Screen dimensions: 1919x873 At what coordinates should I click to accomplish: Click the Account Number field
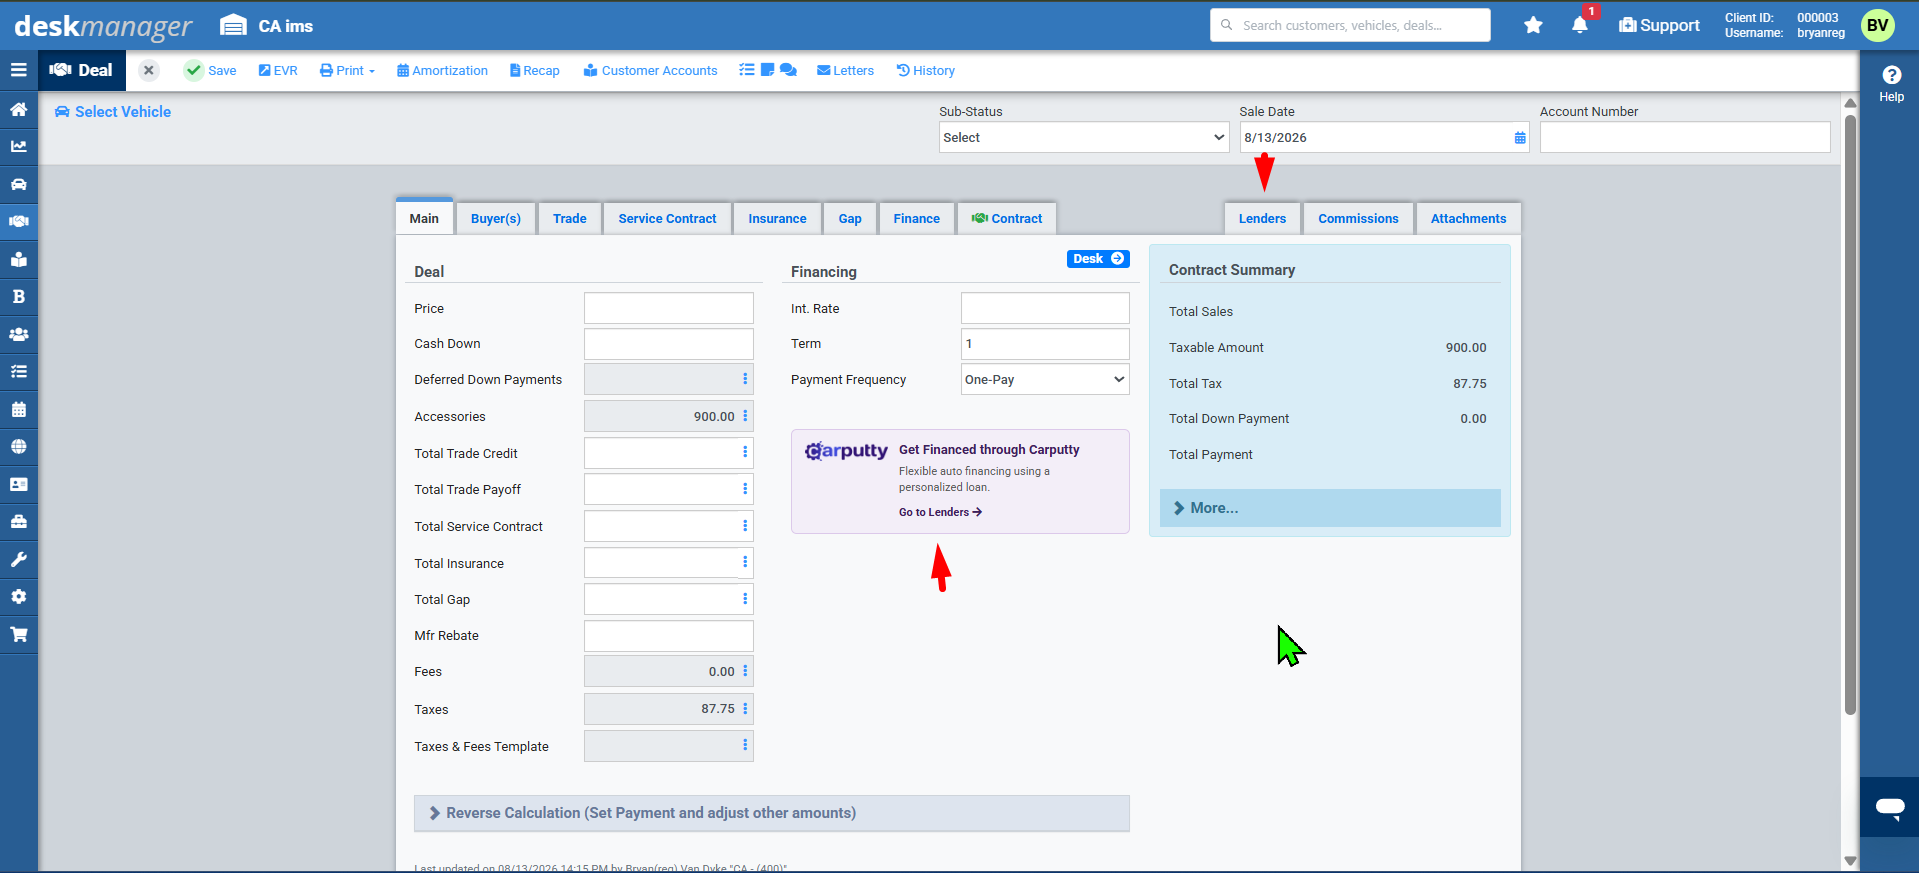point(1685,137)
